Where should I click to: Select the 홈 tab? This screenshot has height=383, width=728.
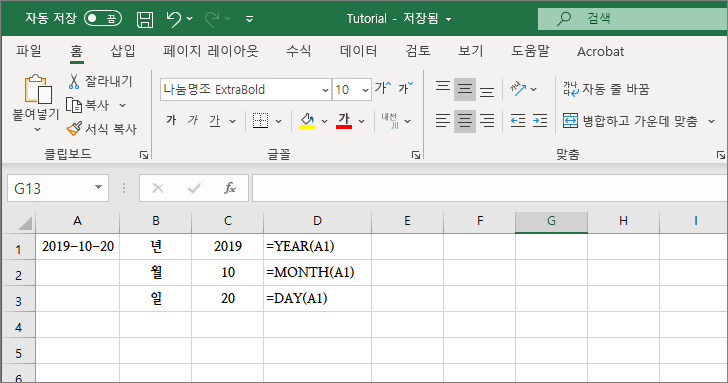pos(77,51)
